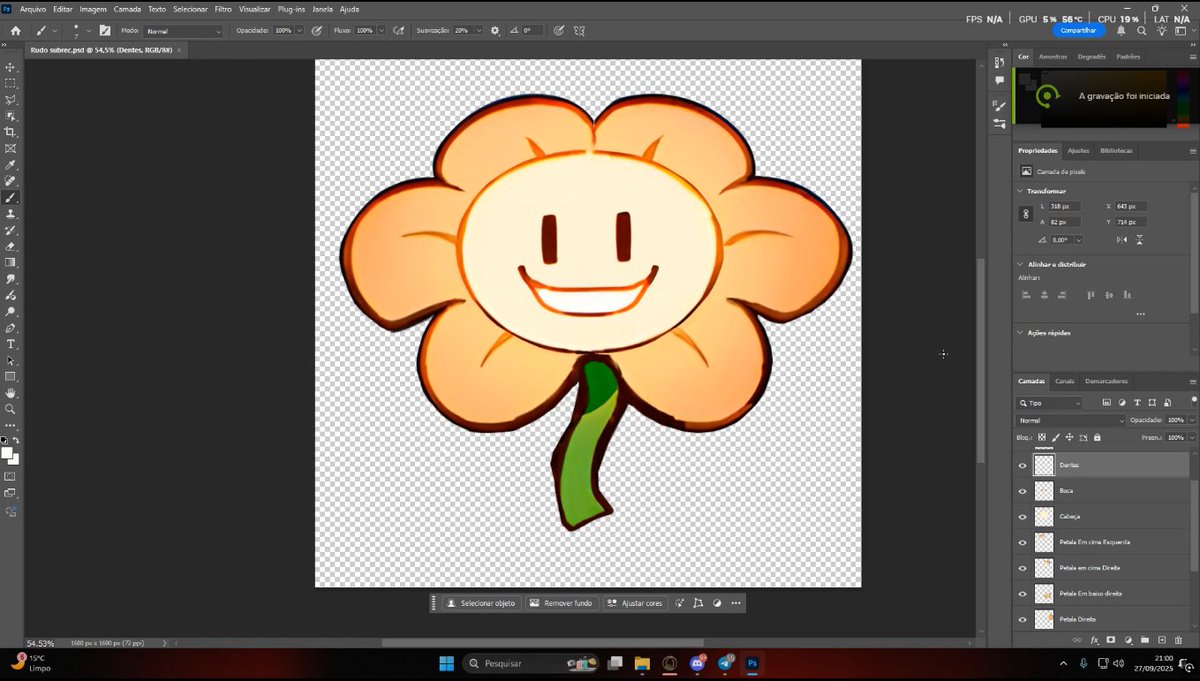This screenshot has height=681, width=1200.
Task: Collapse the Transformar section in Propriedades
Action: pos(1020,191)
